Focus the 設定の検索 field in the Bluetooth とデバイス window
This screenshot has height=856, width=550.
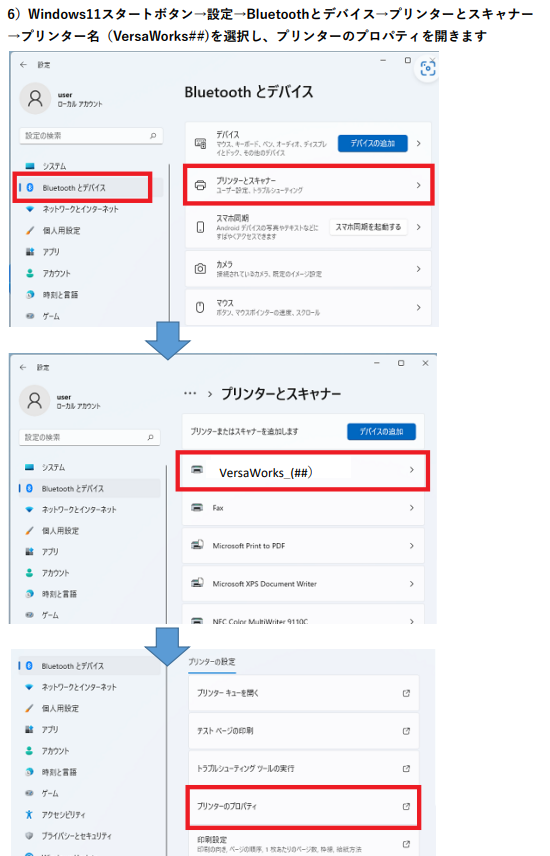91,135
